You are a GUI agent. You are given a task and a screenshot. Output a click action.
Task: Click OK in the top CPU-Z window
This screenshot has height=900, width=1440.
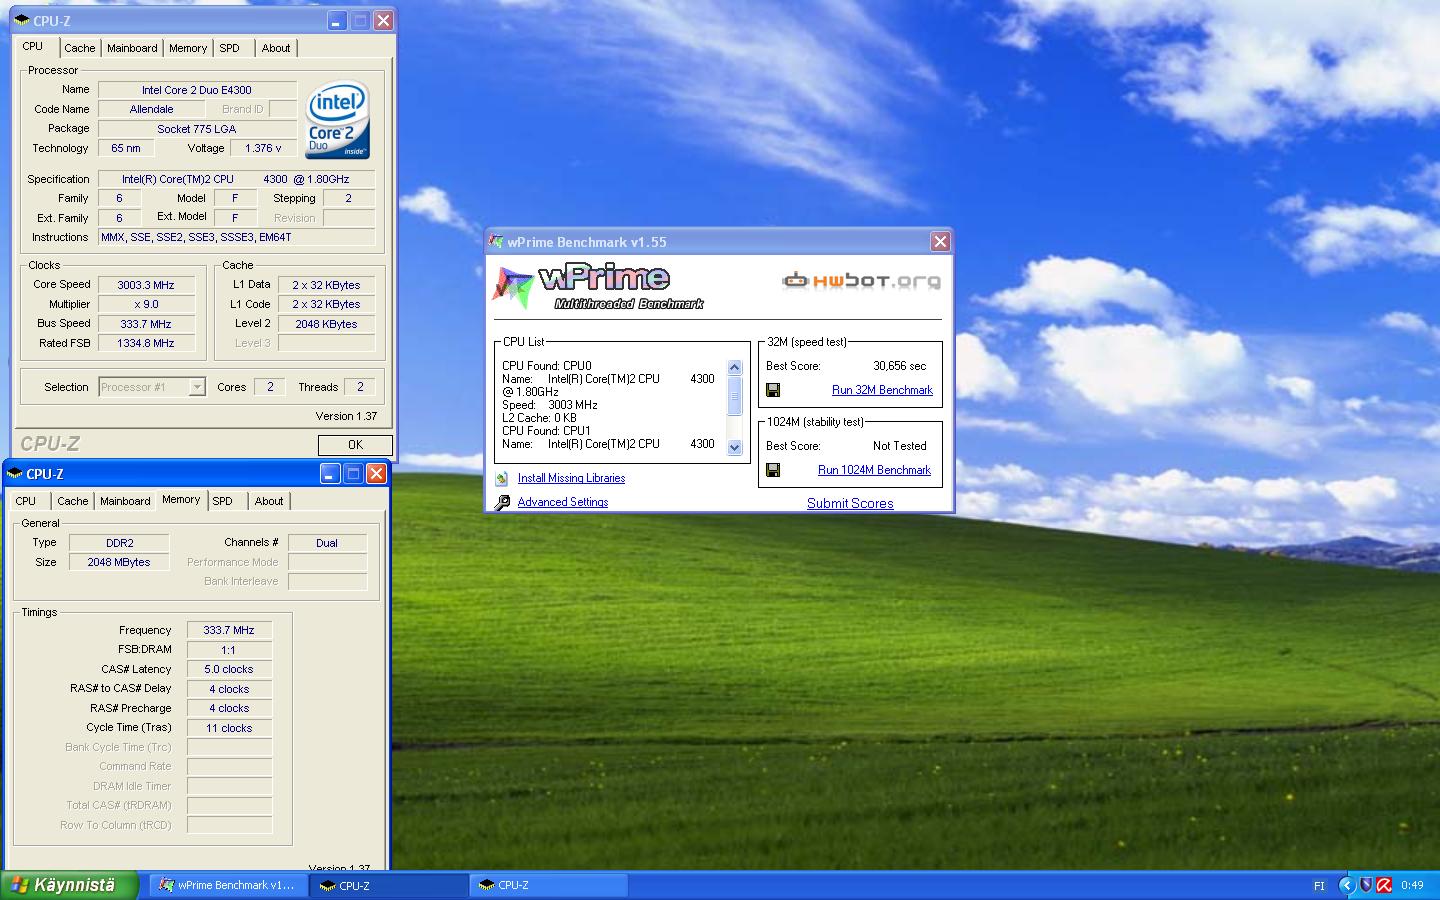(355, 445)
